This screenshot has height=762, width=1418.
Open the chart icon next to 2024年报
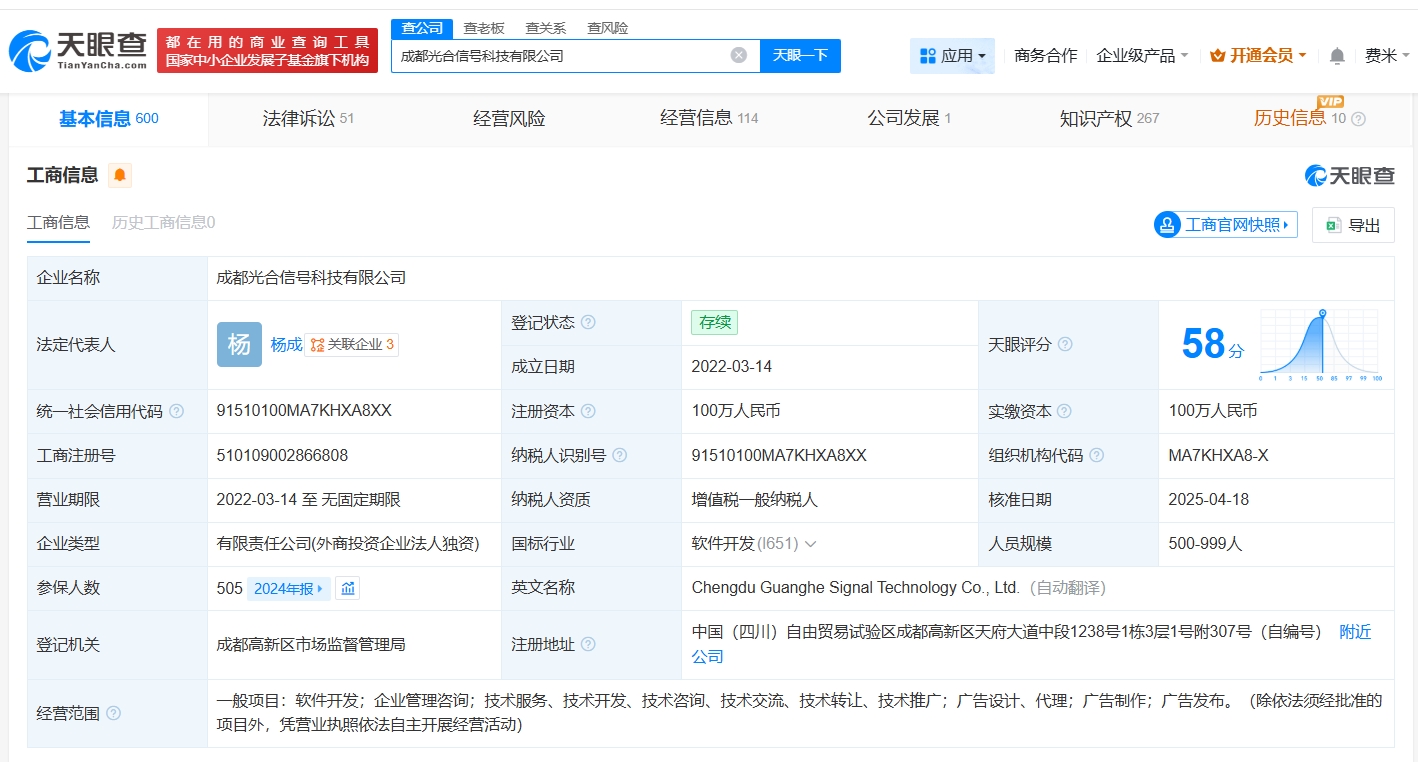pyautogui.click(x=347, y=588)
